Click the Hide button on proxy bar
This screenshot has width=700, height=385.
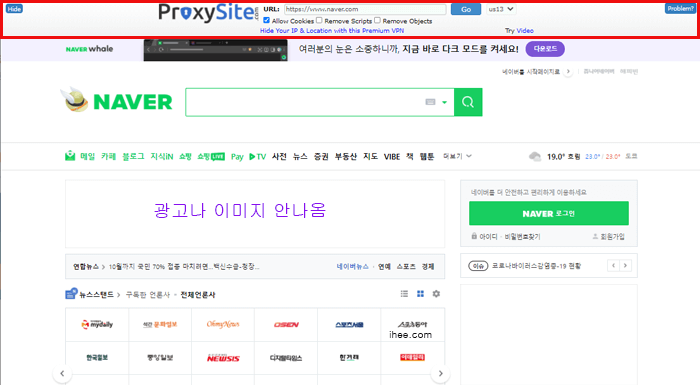coord(14,8)
